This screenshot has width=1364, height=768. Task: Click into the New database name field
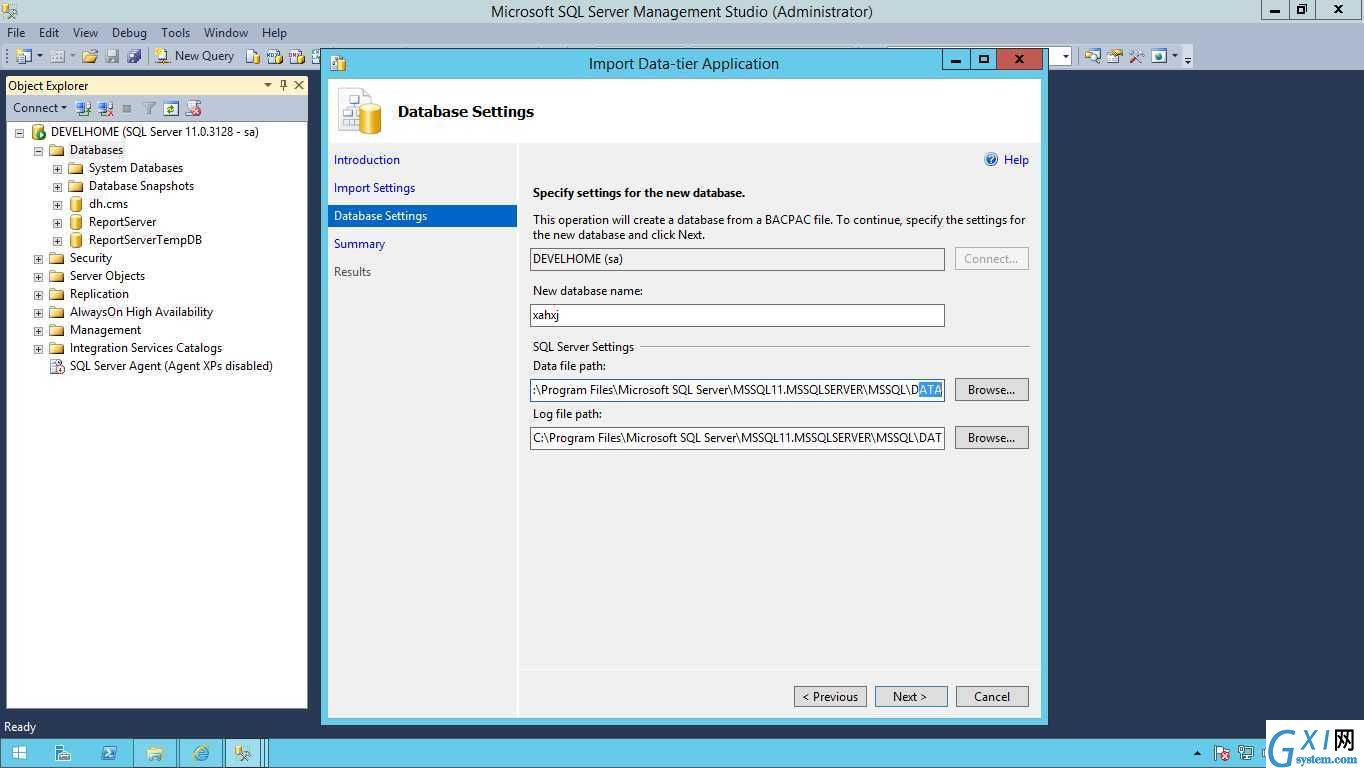click(x=737, y=315)
